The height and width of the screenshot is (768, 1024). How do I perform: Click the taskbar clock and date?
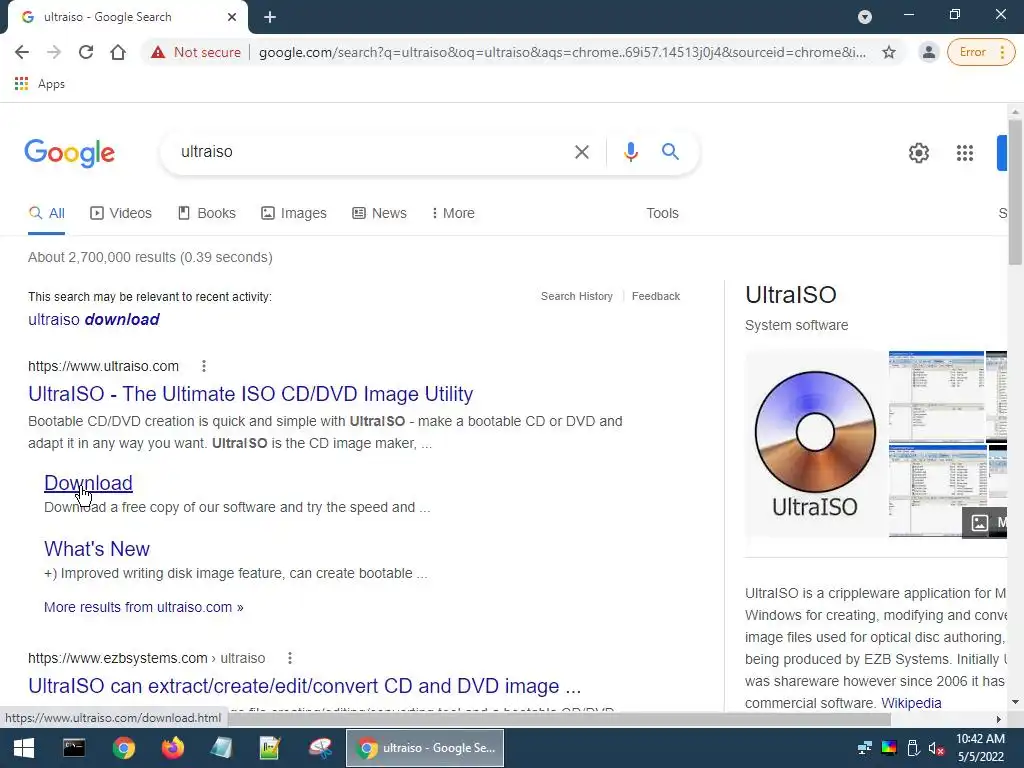980,748
